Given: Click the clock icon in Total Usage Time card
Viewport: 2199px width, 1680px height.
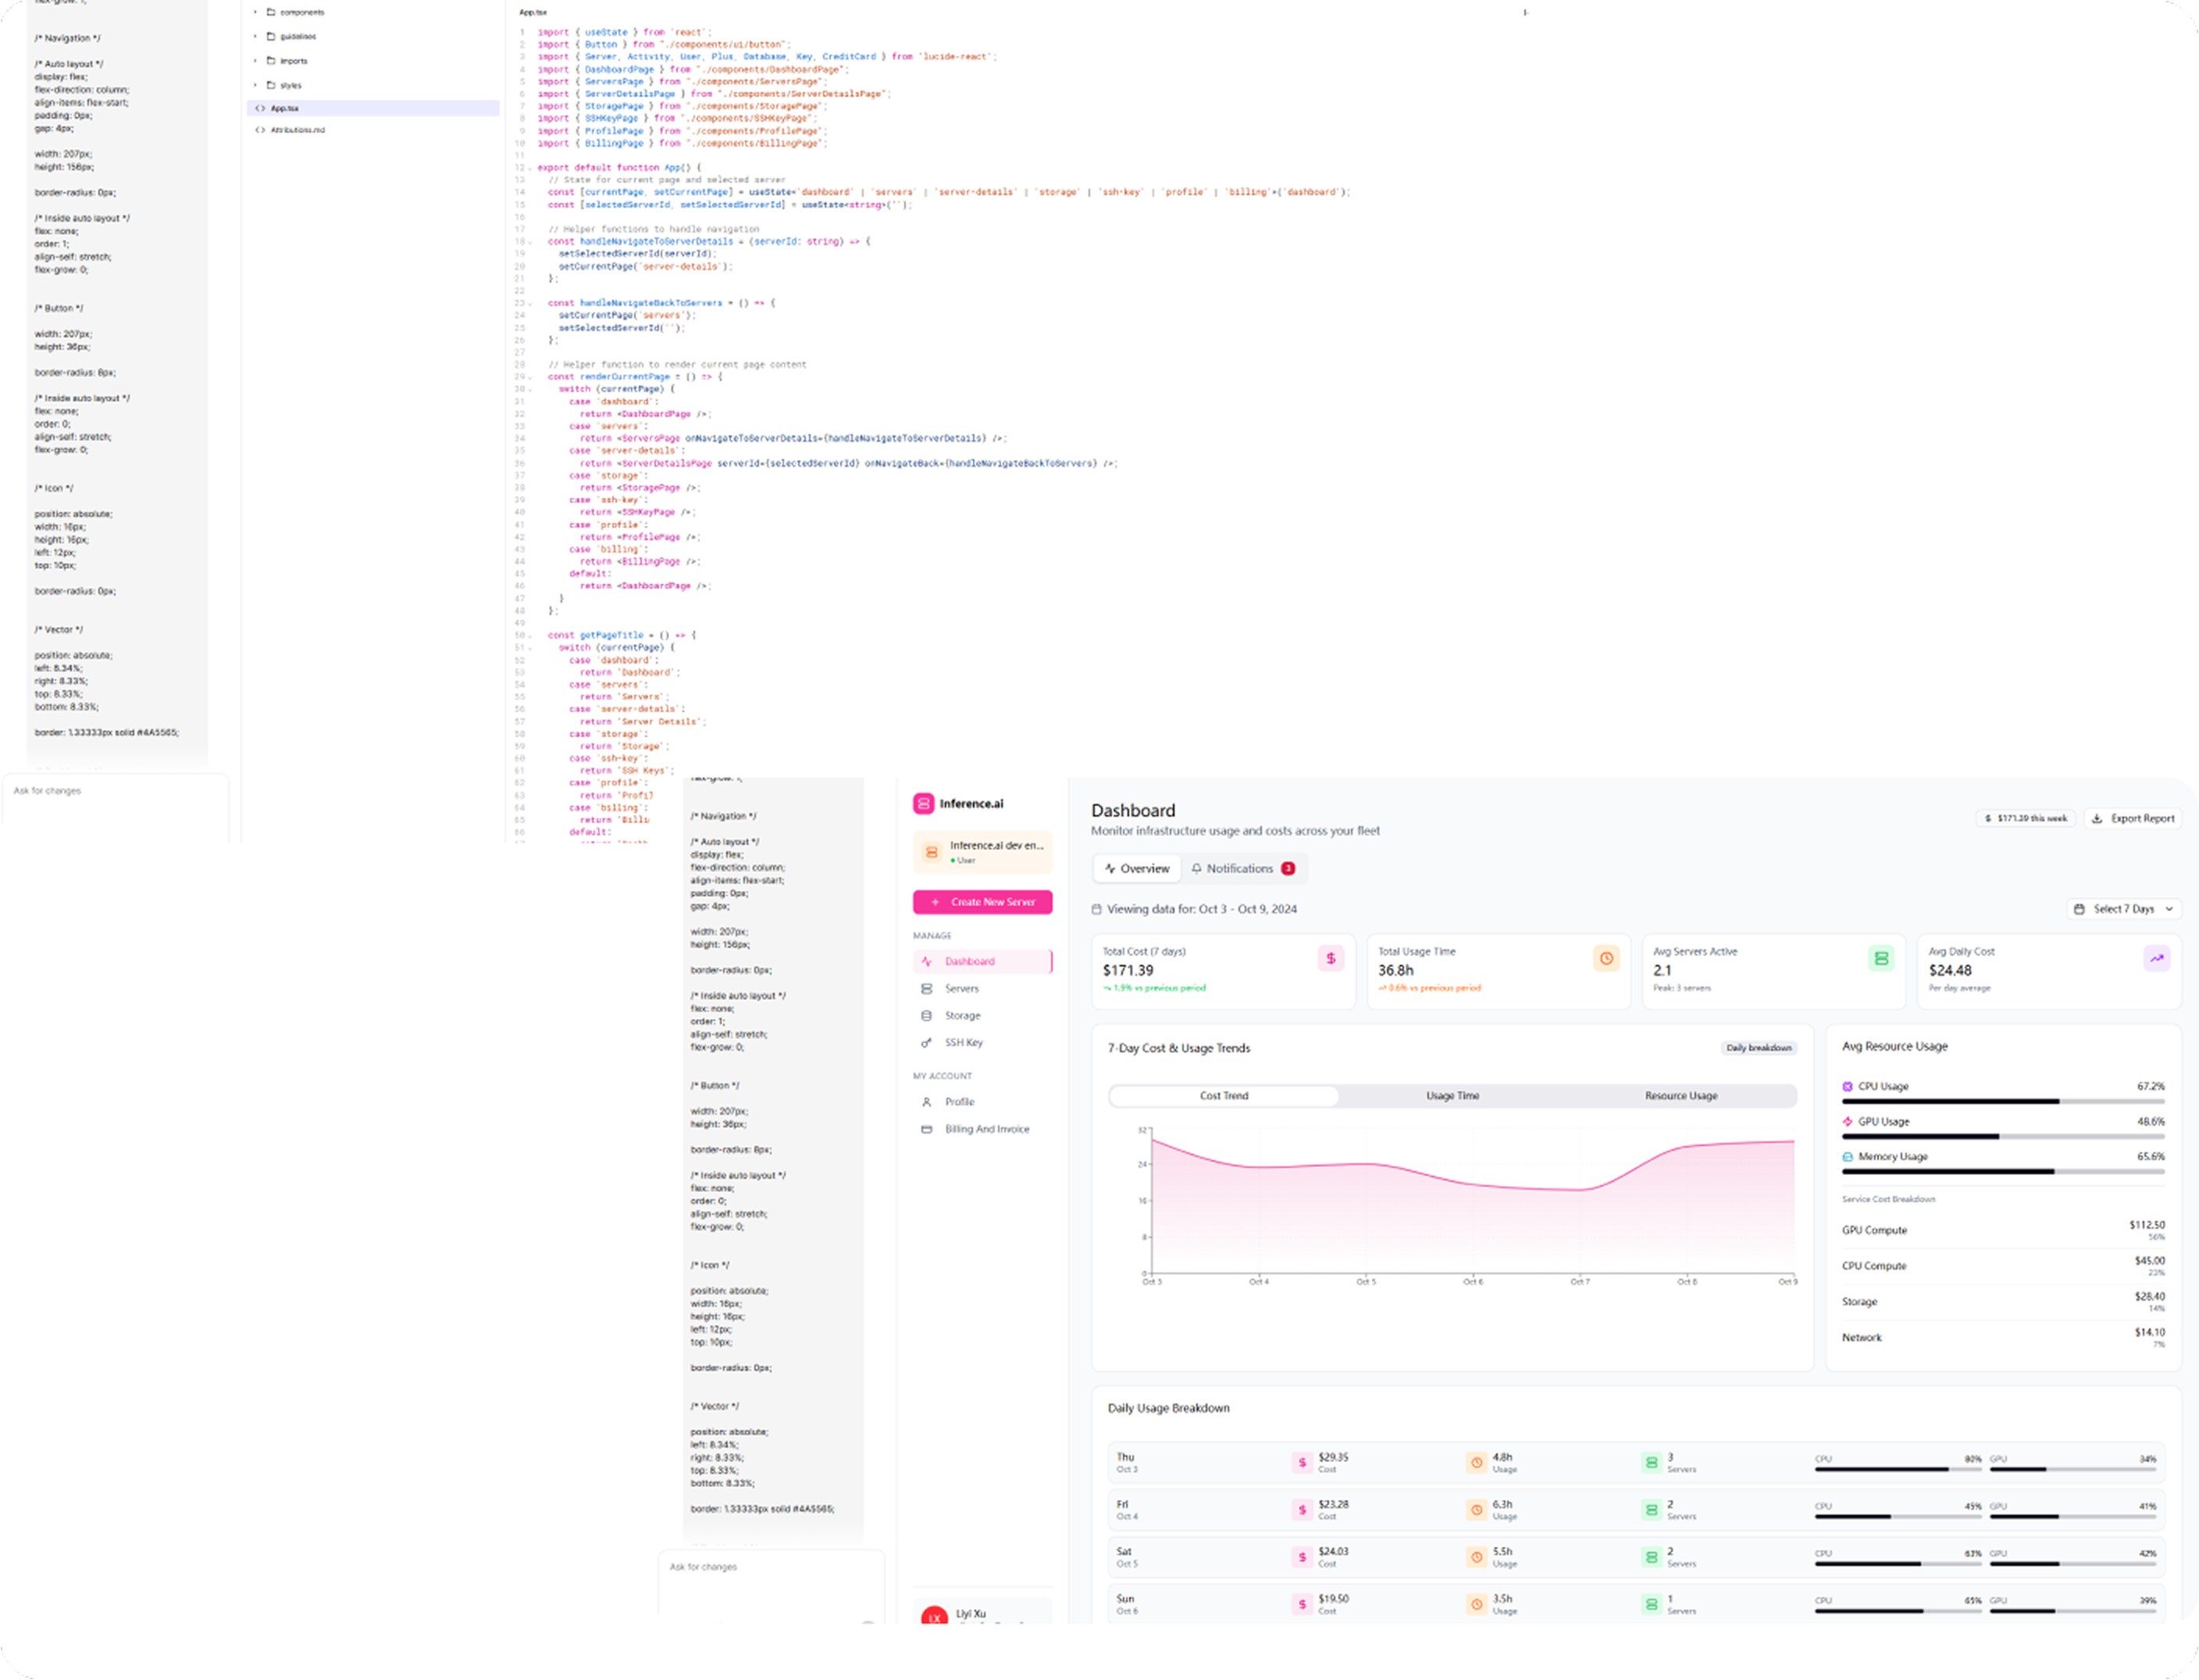Looking at the screenshot, I should pos(1606,958).
